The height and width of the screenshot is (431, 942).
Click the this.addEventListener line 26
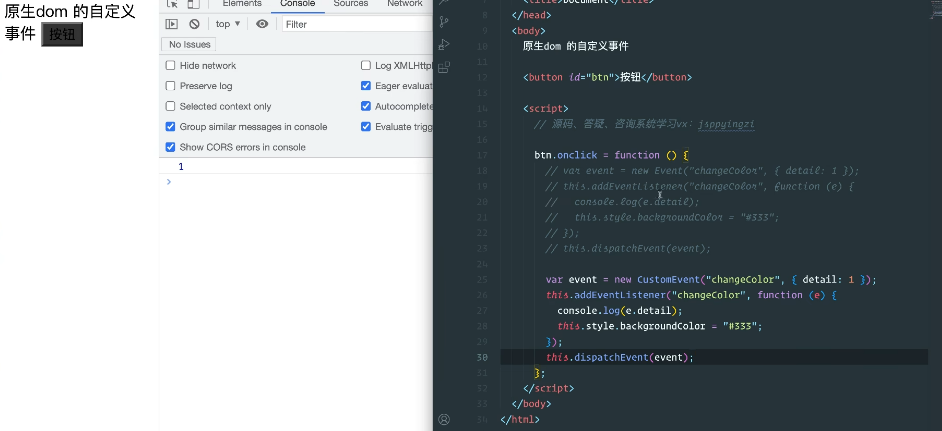691,295
